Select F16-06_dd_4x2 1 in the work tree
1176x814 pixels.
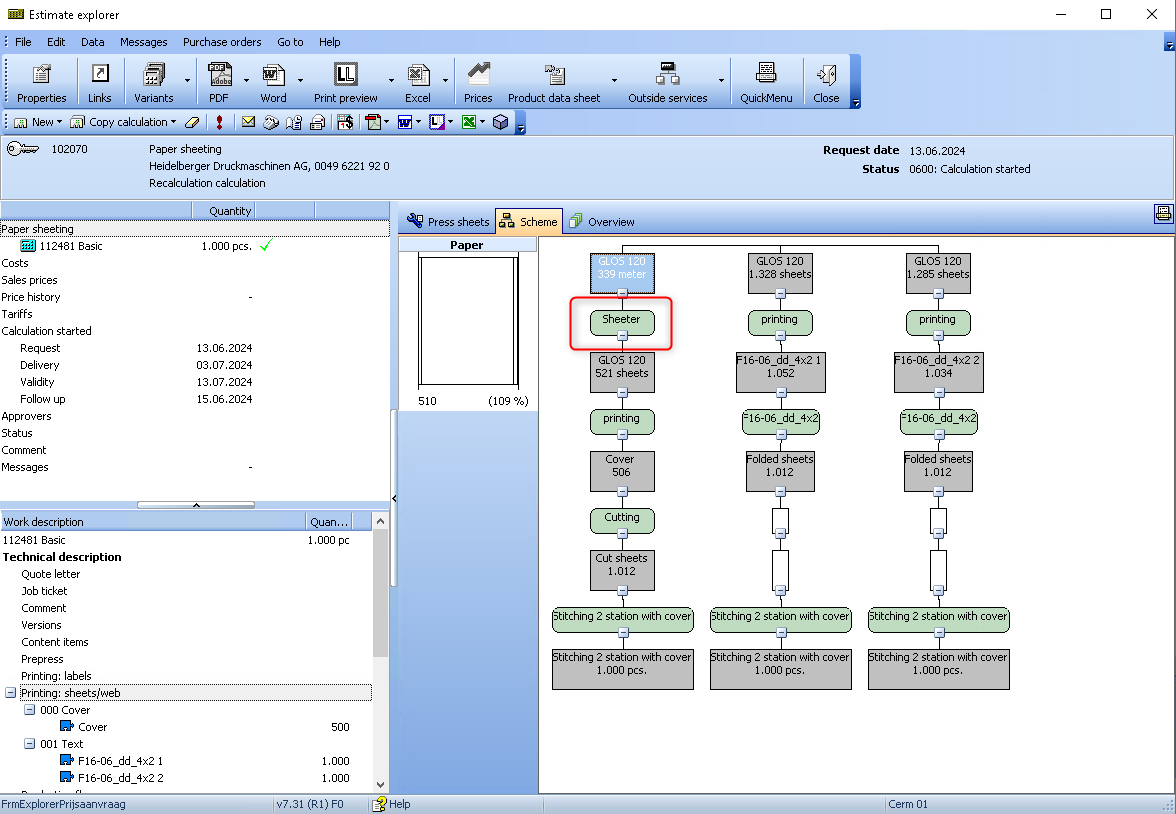120,761
